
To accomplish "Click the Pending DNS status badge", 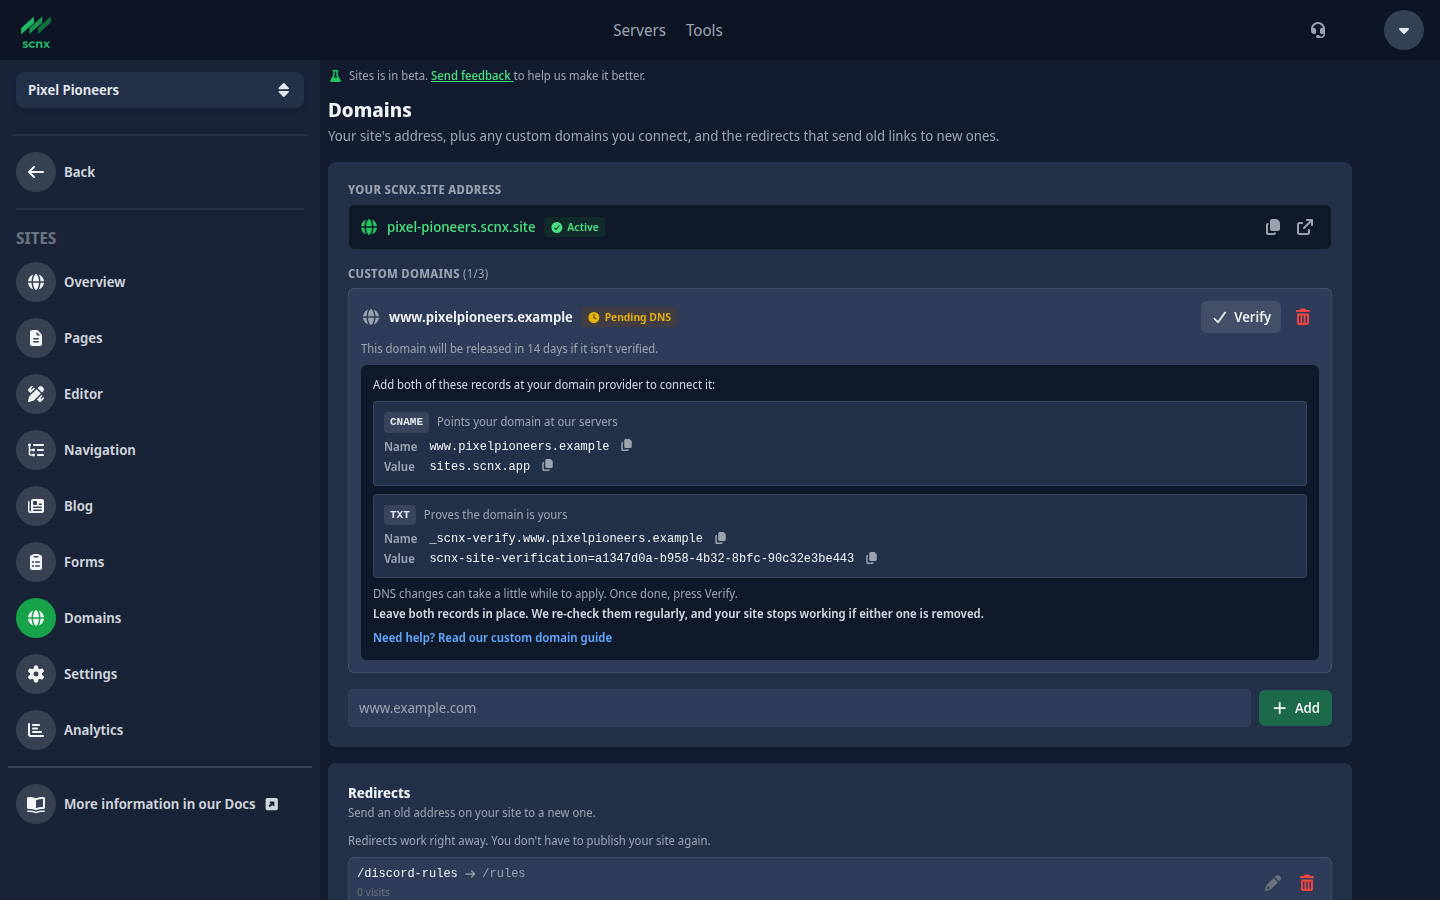I will (630, 317).
